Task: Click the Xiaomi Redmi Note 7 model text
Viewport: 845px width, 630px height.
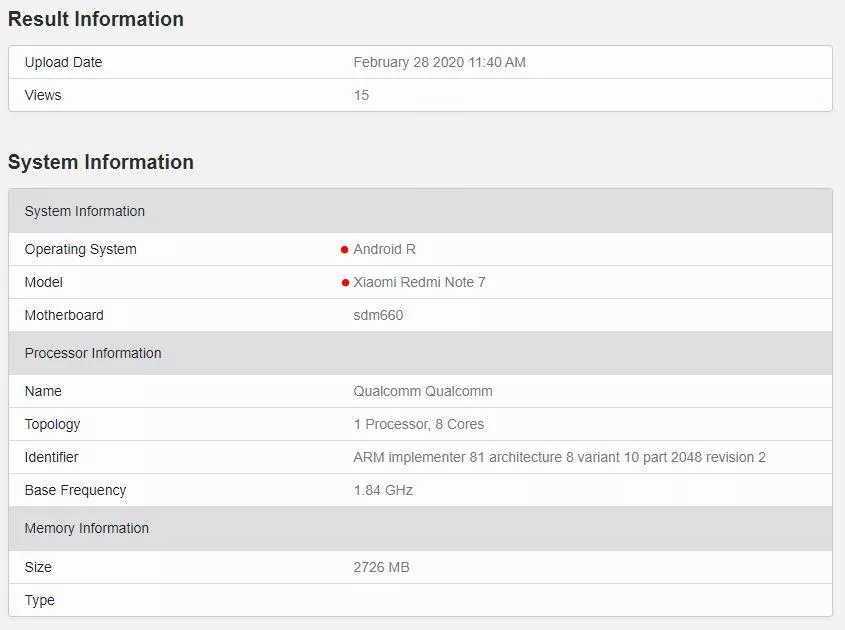Action: pyautogui.click(x=419, y=282)
